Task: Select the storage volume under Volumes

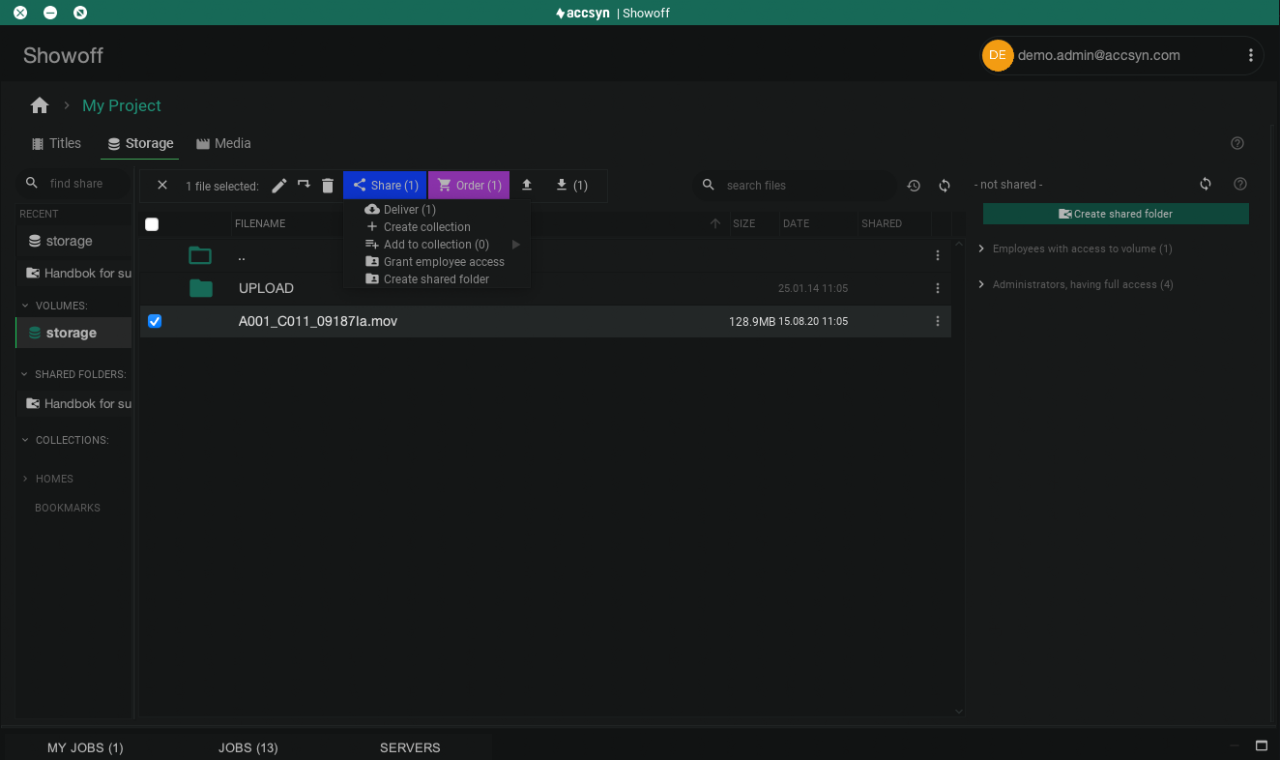Action: (74, 333)
